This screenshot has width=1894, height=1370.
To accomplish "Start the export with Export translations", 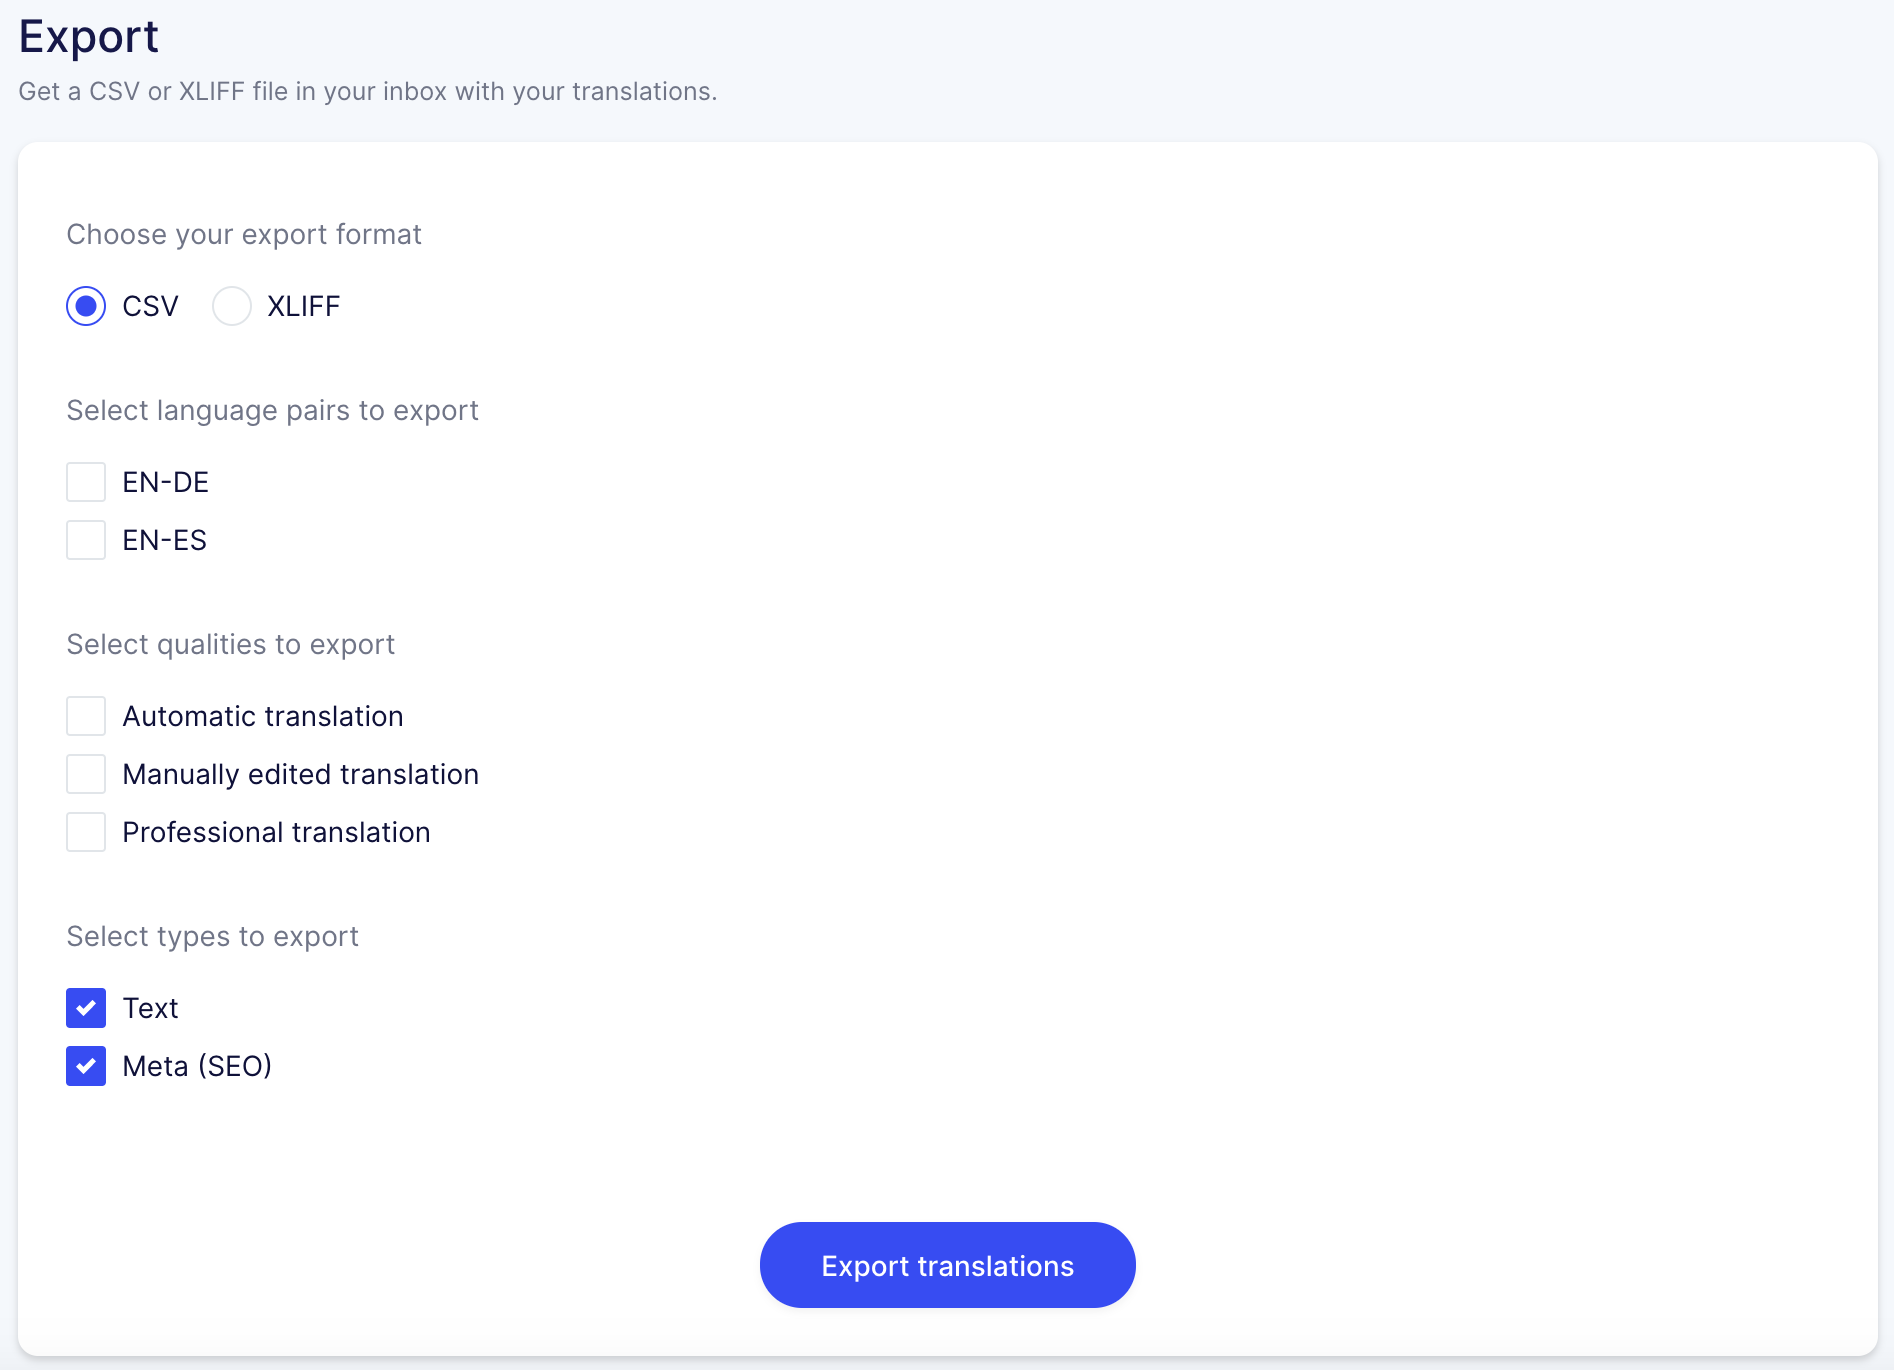I will click(947, 1264).
